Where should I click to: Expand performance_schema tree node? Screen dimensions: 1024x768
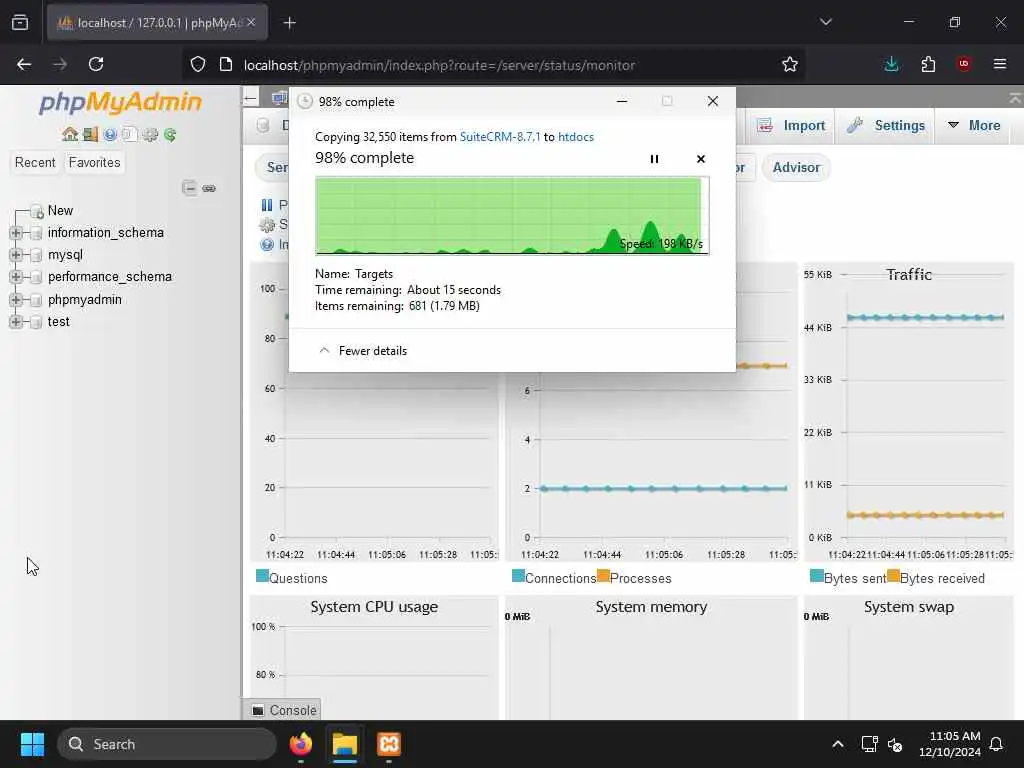click(16, 278)
